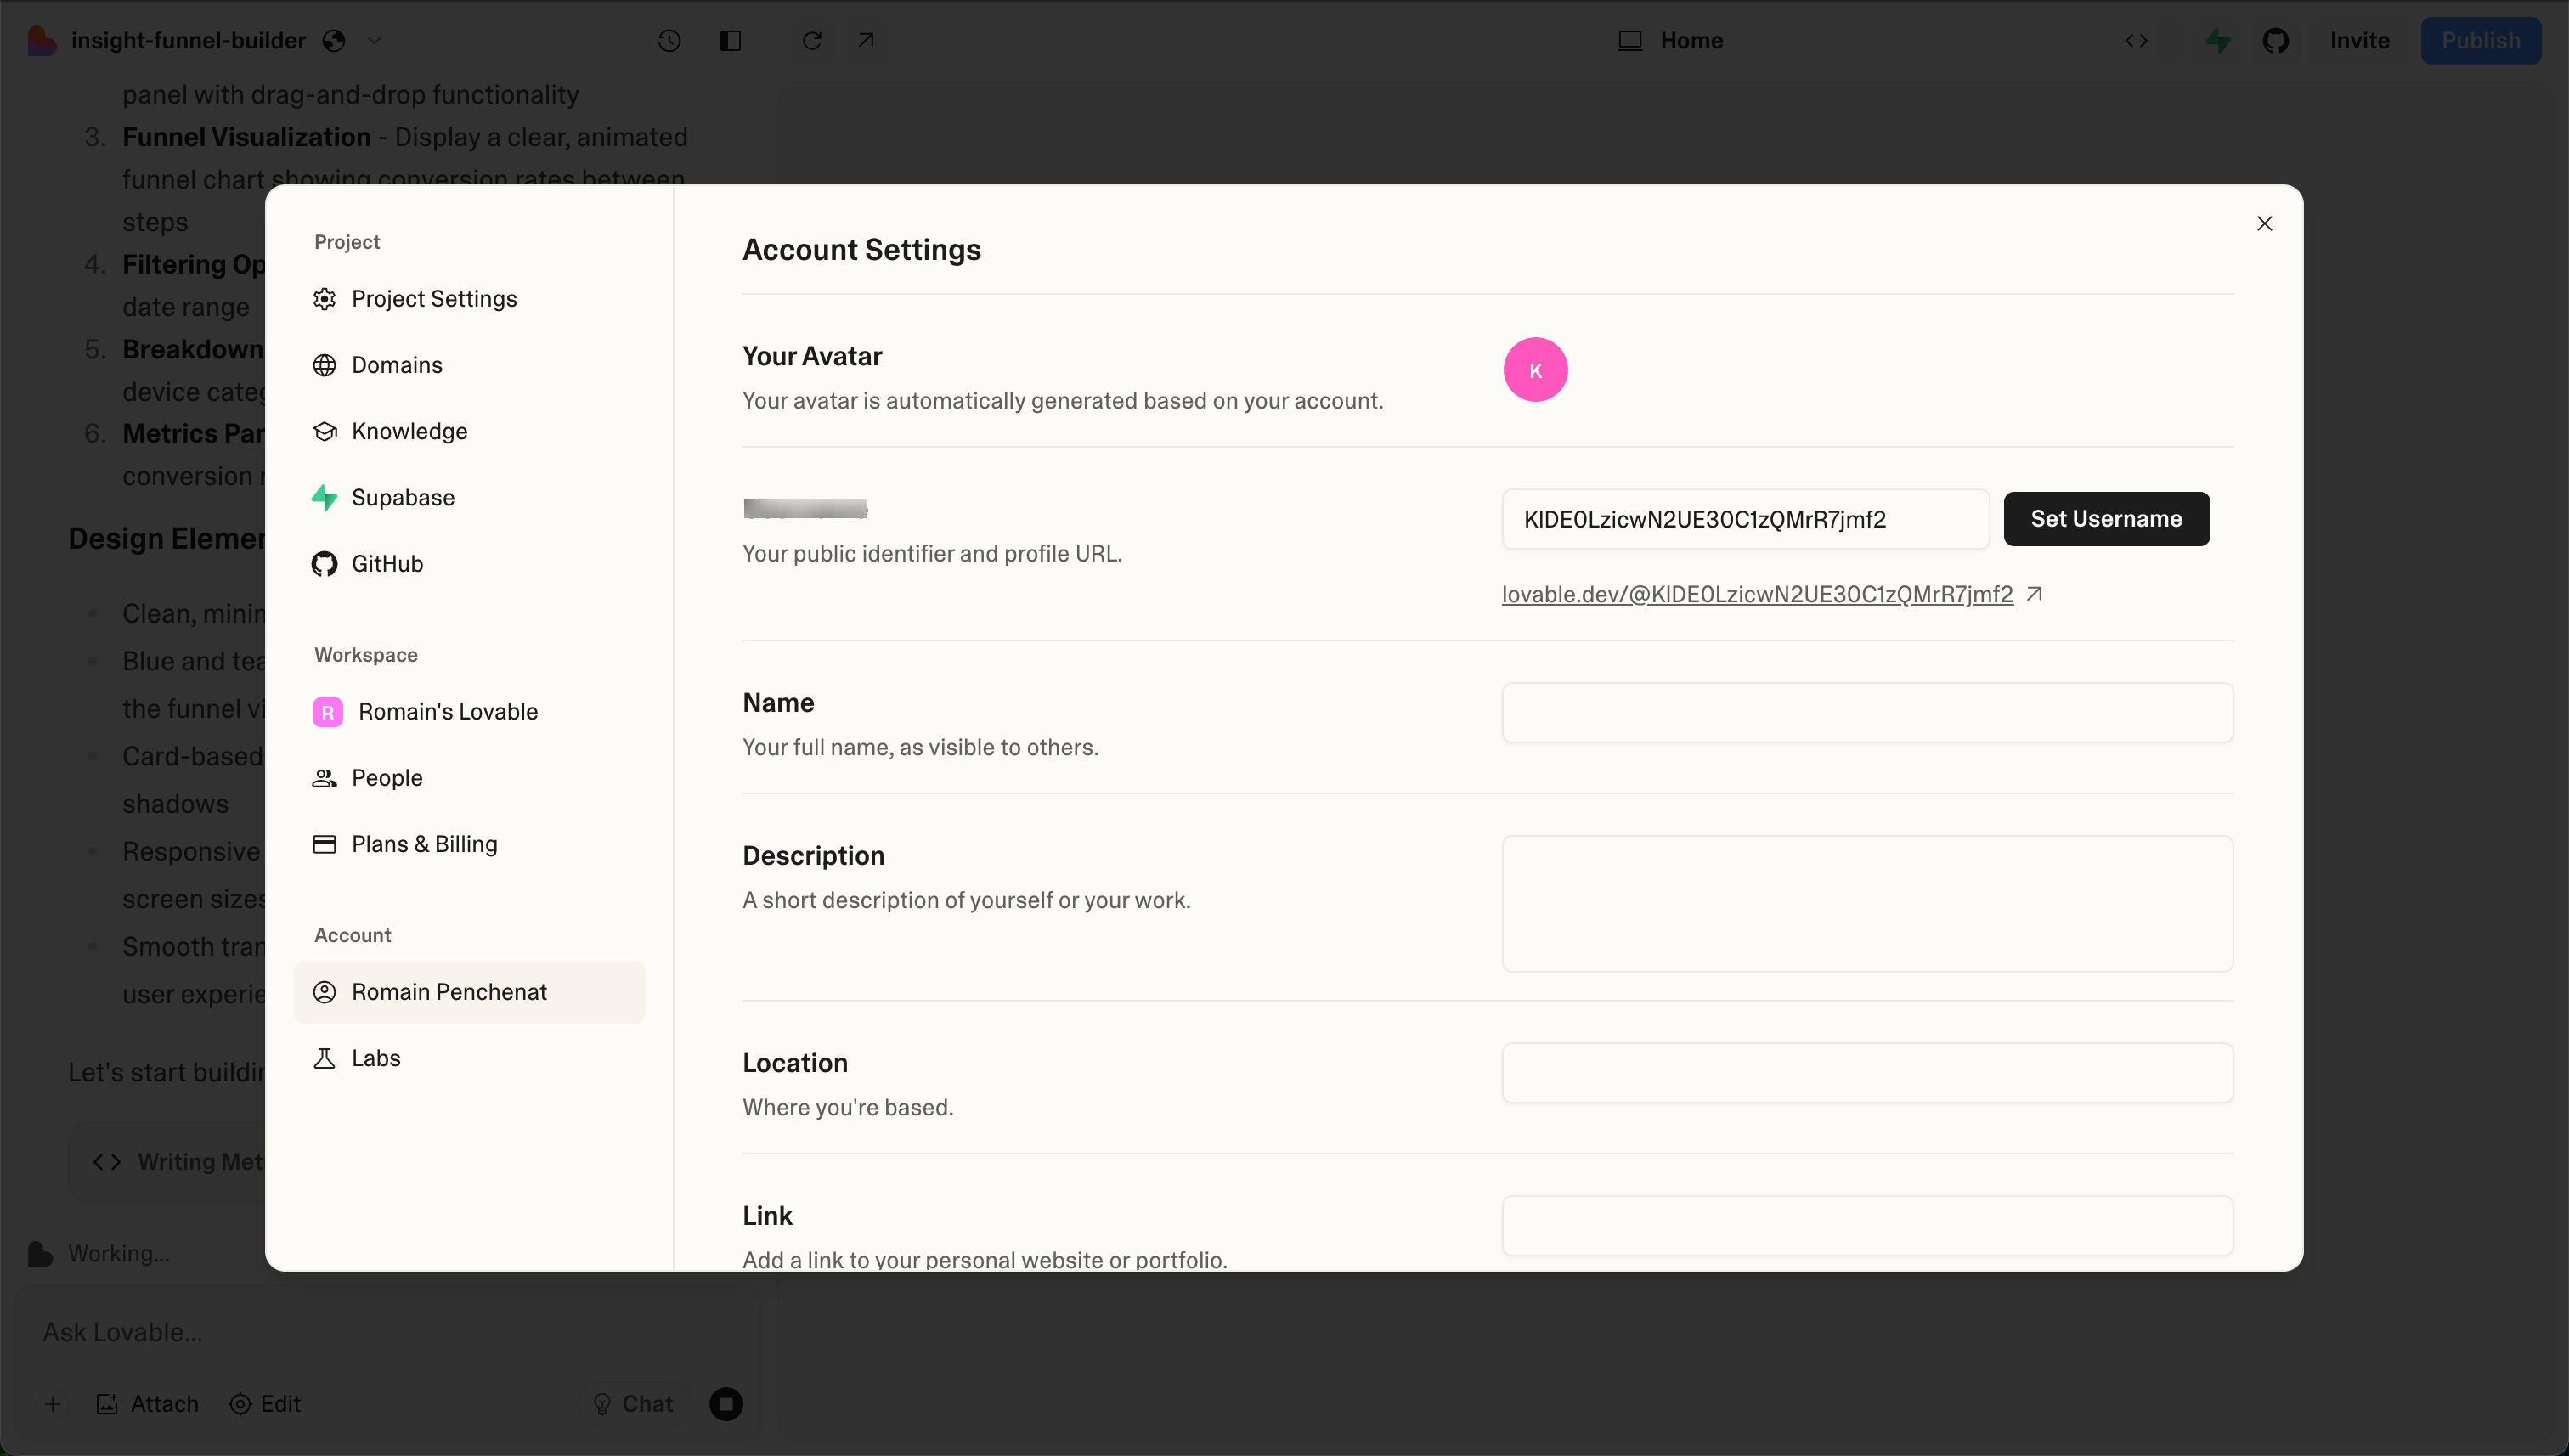Select Romain's Lovable workspace
Viewport: 2569px width, 1456px height.
(447, 712)
